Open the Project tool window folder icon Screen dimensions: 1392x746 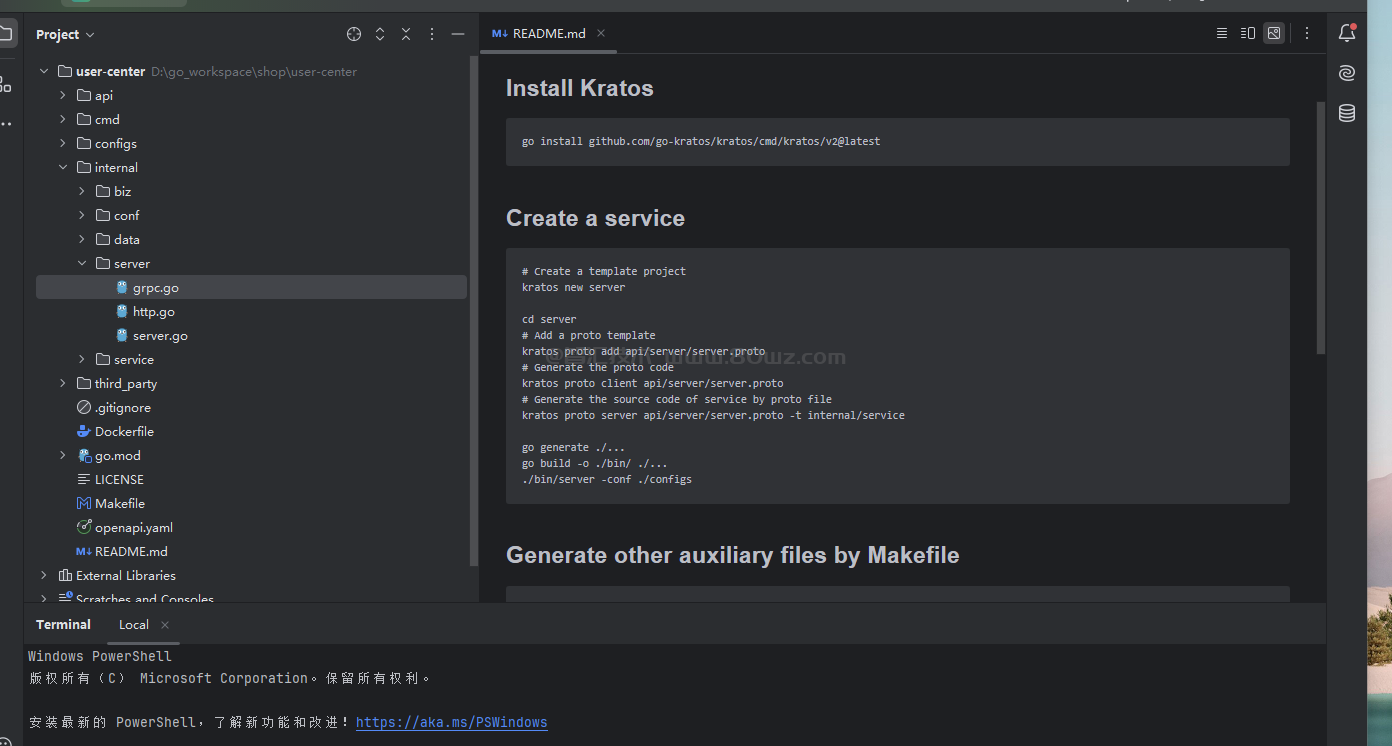6,33
